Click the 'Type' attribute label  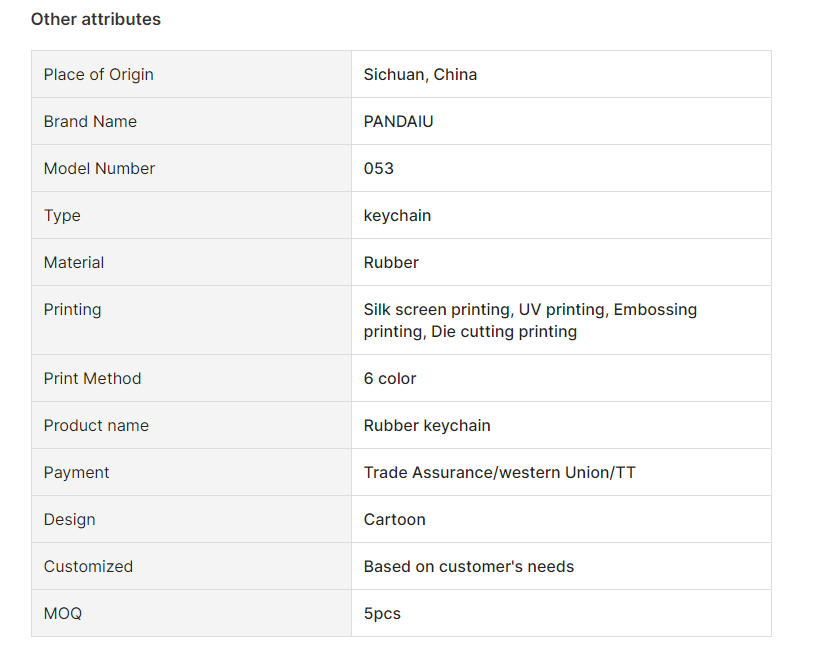[62, 215]
